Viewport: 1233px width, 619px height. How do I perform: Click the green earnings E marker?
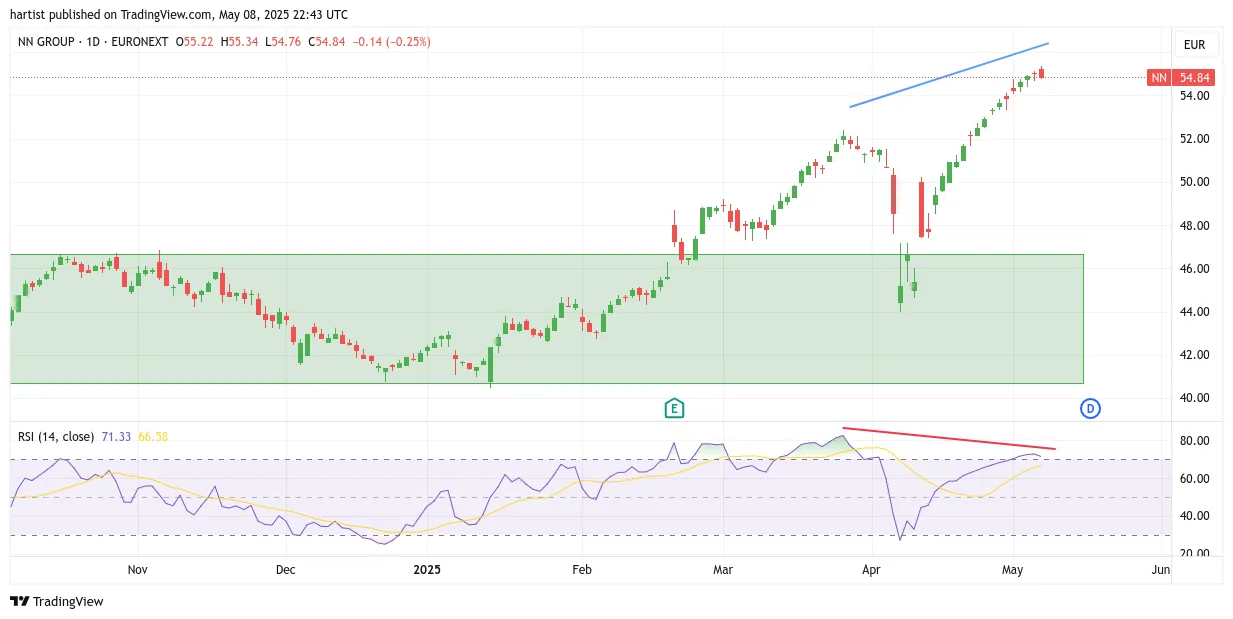point(675,408)
